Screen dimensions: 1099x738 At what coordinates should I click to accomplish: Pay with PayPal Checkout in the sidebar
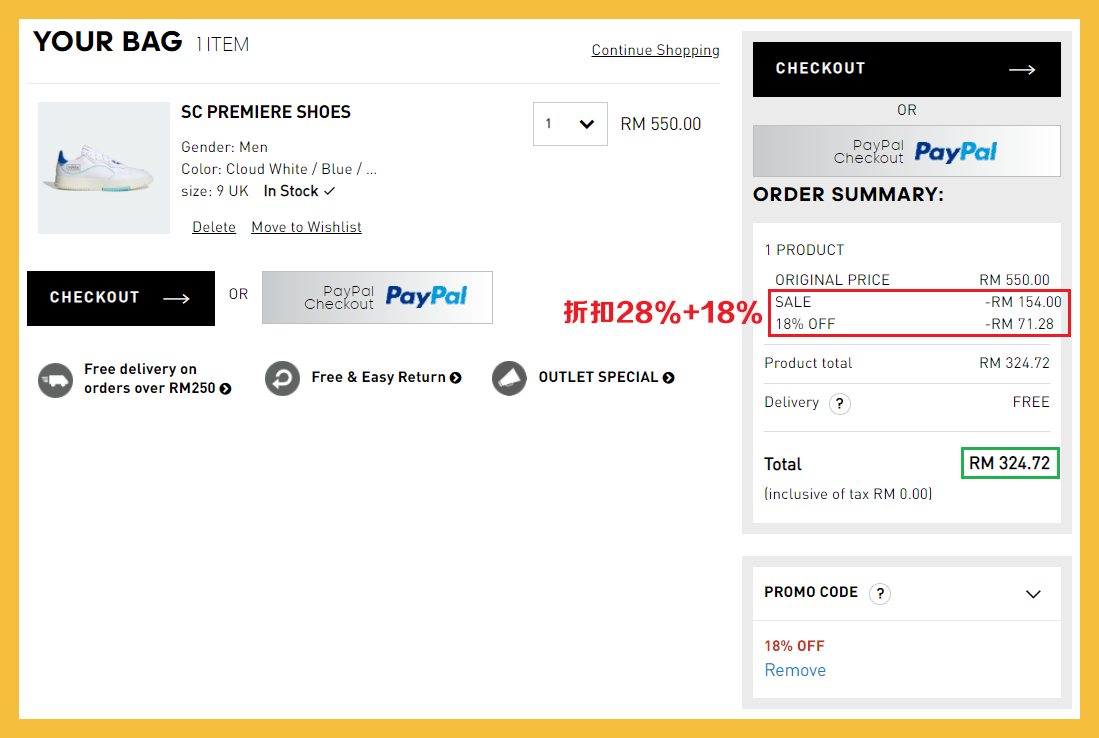coord(906,151)
